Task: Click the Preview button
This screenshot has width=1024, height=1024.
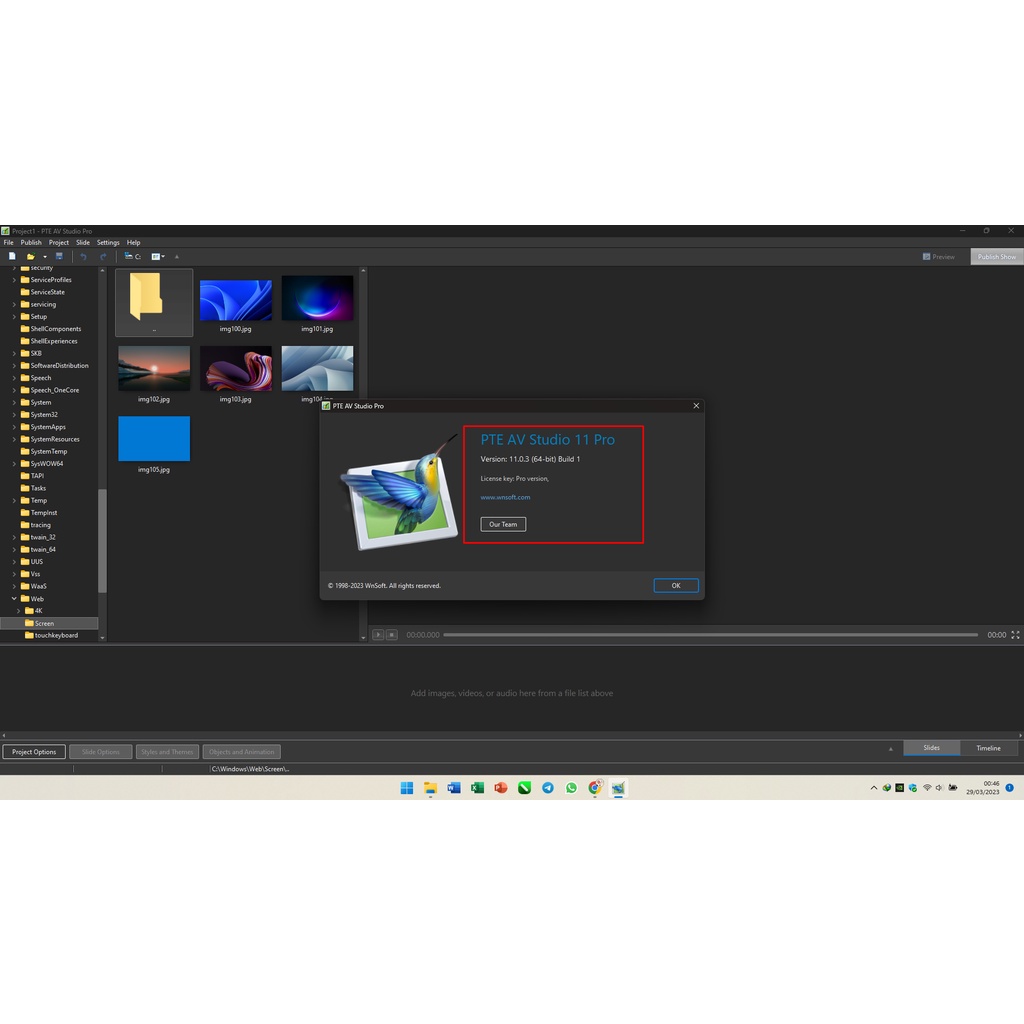Action: pyautogui.click(x=938, y=257)
